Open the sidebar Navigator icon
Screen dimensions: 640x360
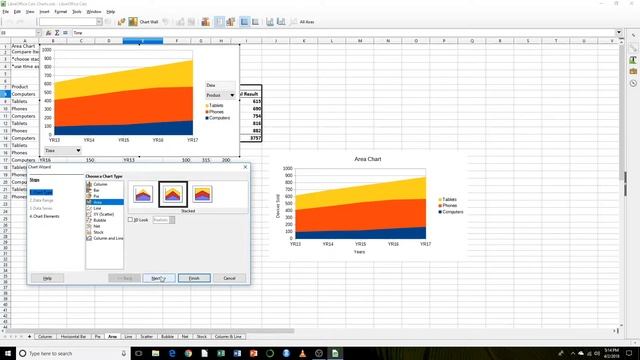coord(633,83)
